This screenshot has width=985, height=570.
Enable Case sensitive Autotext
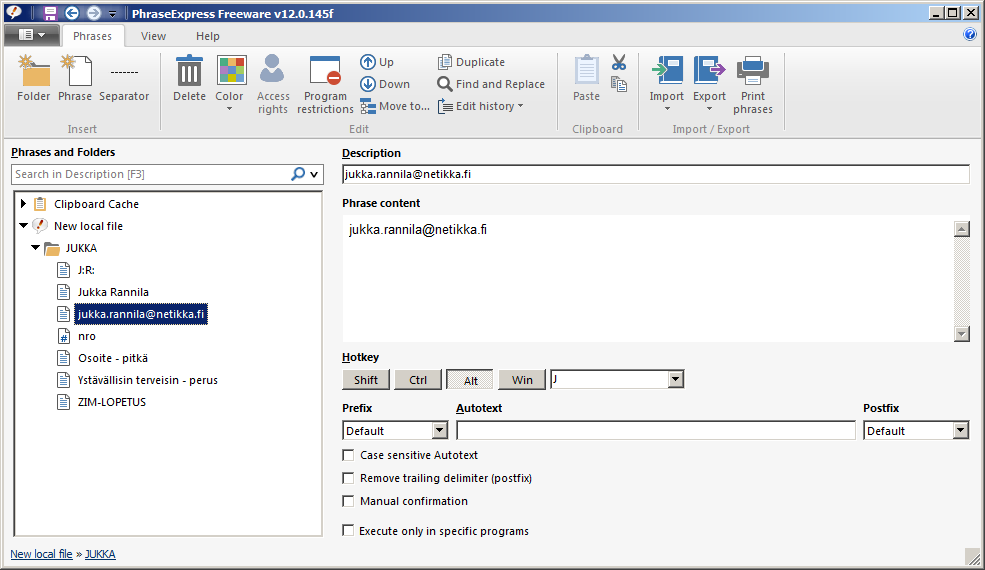coord(348,455)
